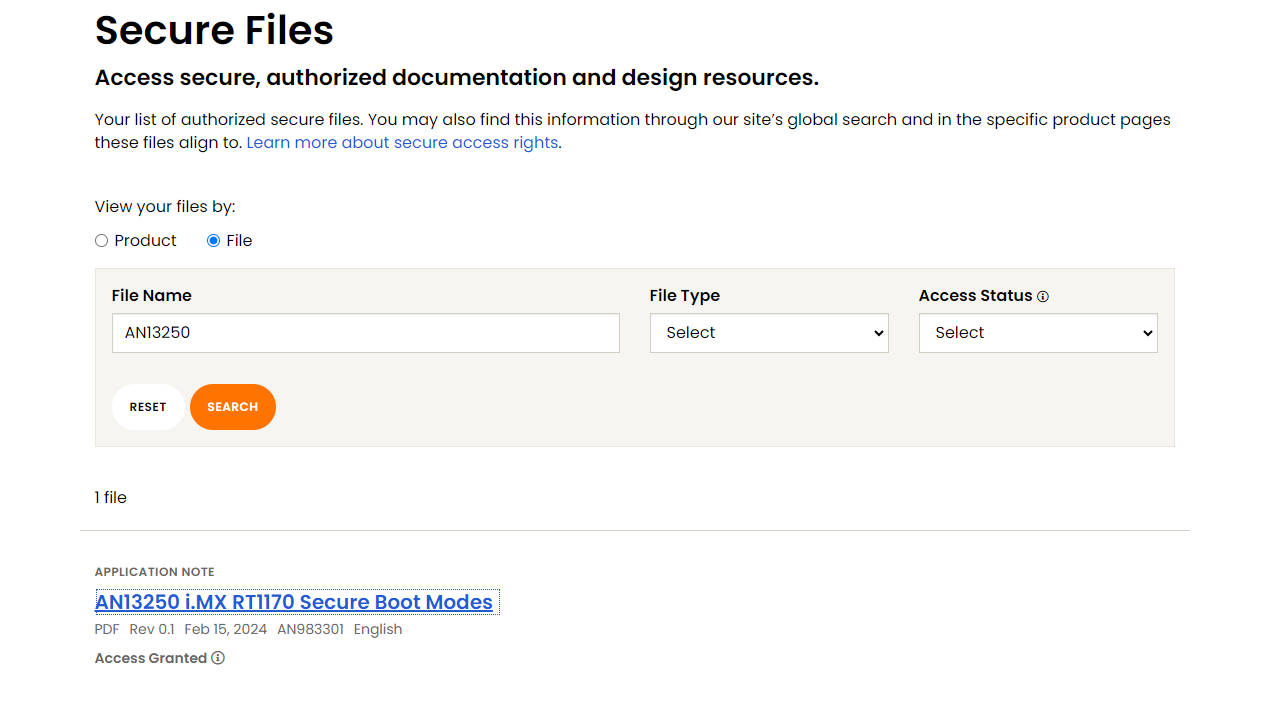Select the Product radio button
This screenshot has width=1267, height=701.
coord(101,241)
